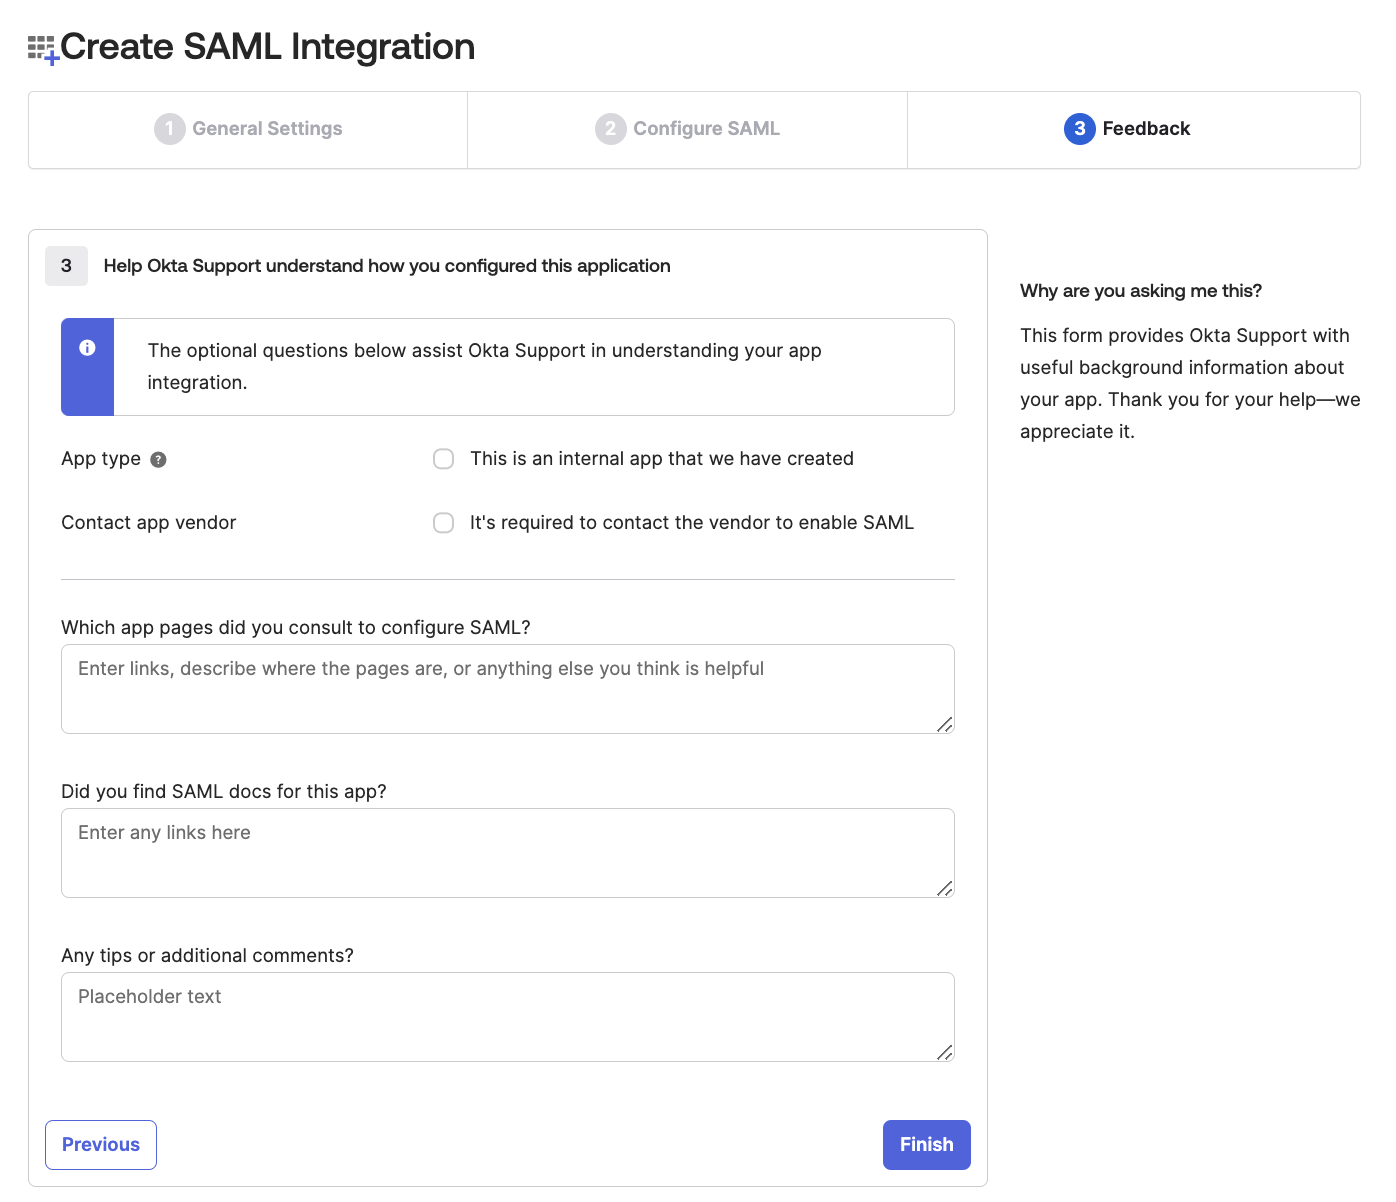Switch to the General Settings tab
The image size is (1396, 1202).
(x=248, y=129)
